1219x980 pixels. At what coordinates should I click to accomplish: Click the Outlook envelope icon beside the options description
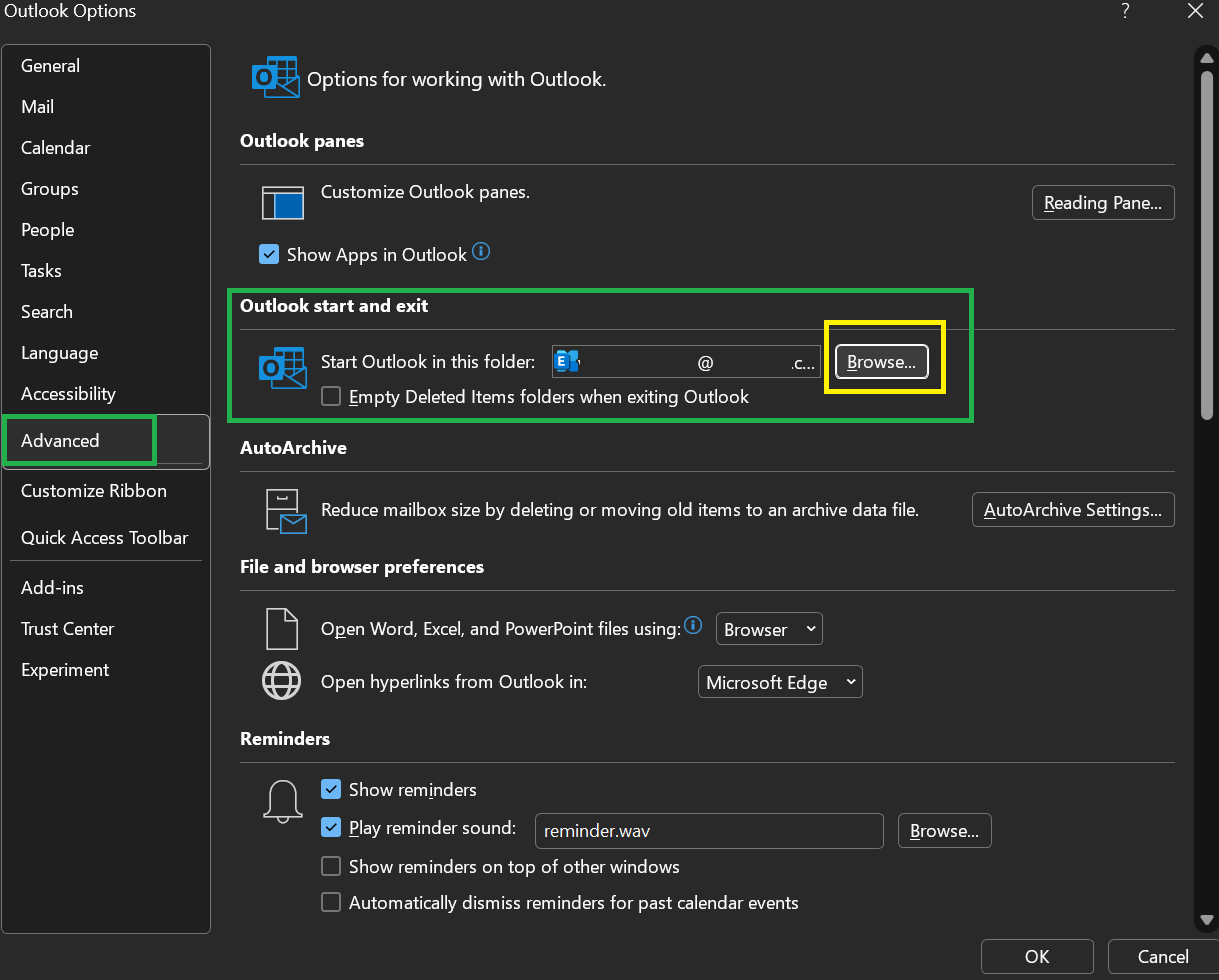(275, 77)
